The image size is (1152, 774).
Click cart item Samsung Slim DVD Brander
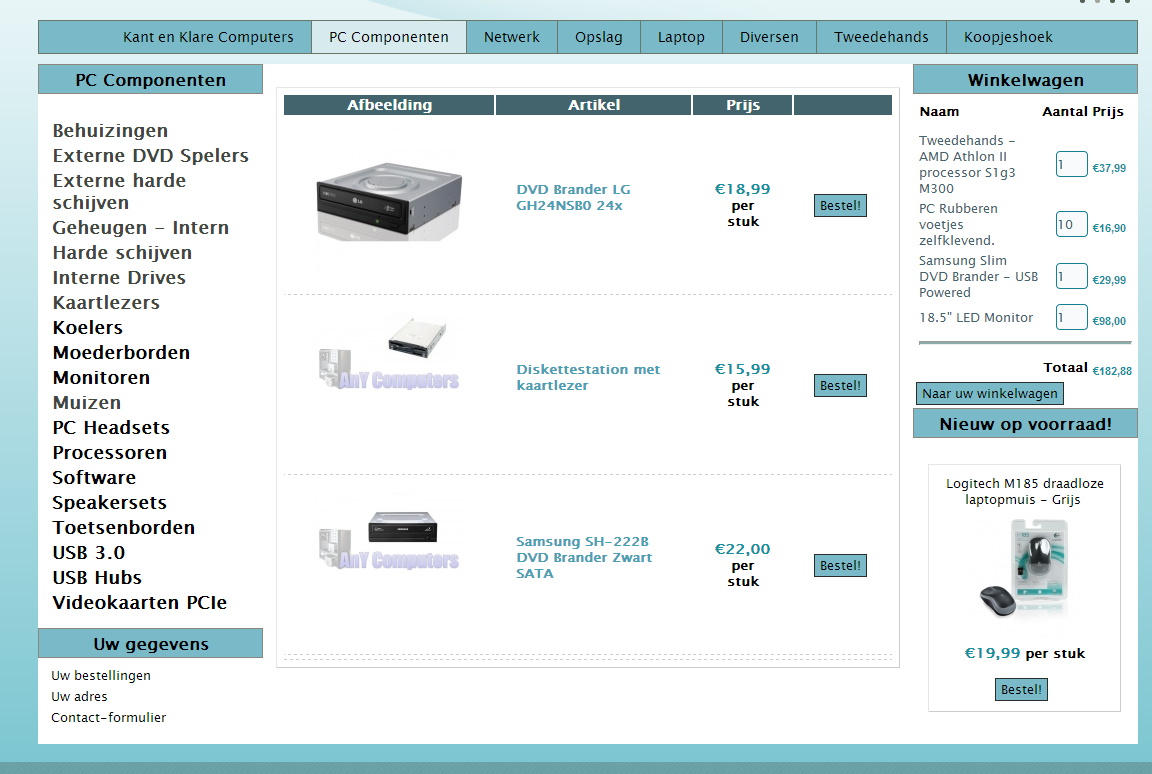point(978,276)
